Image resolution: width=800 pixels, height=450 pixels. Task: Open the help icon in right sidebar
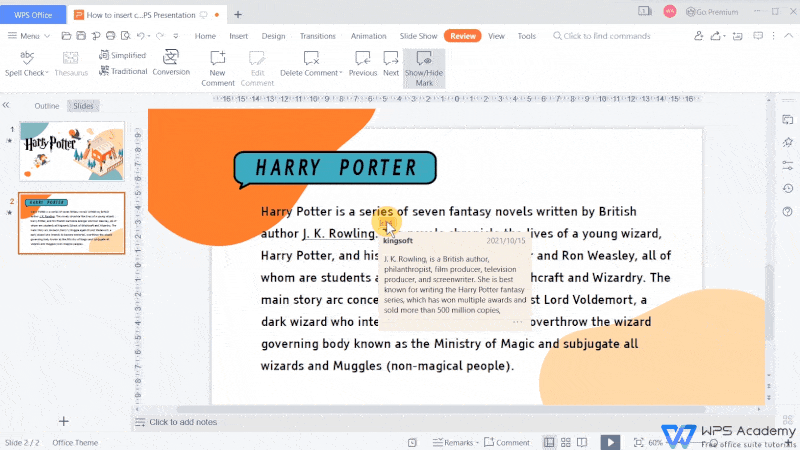pyautogui.click(x=788, y=212)
